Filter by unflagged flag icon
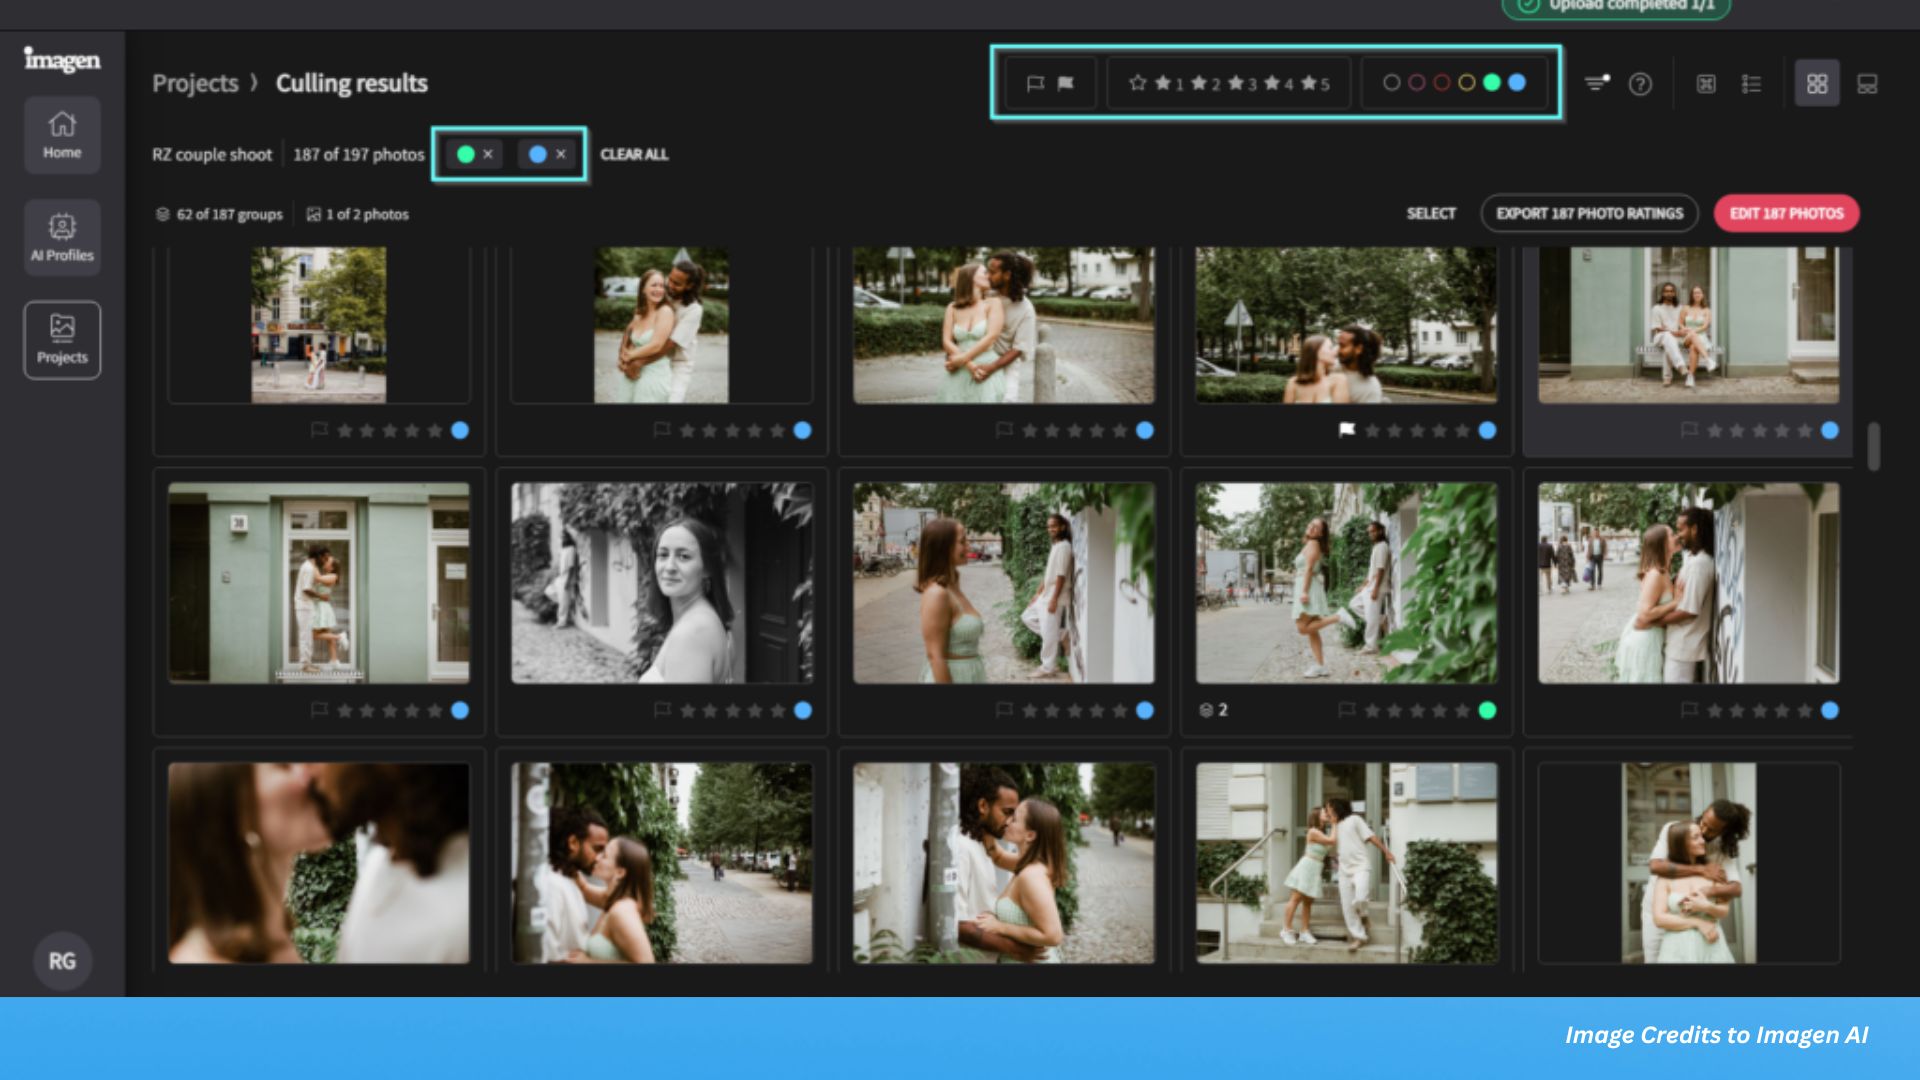The width and height of the screenshot is (1920, 1080). coord(1035,83)
